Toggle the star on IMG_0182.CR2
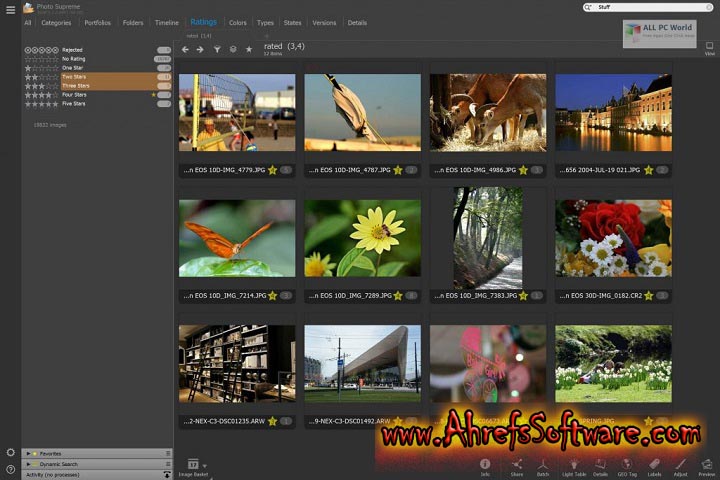 [648, 295]
